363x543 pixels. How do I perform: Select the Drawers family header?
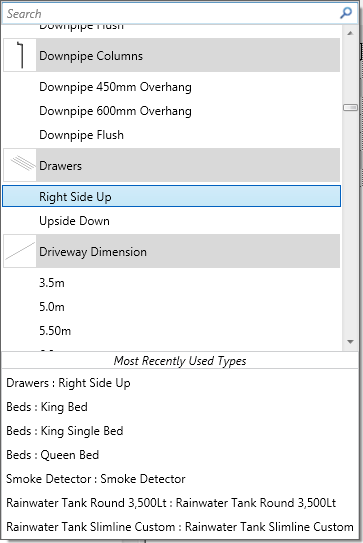tap(171, 165)
